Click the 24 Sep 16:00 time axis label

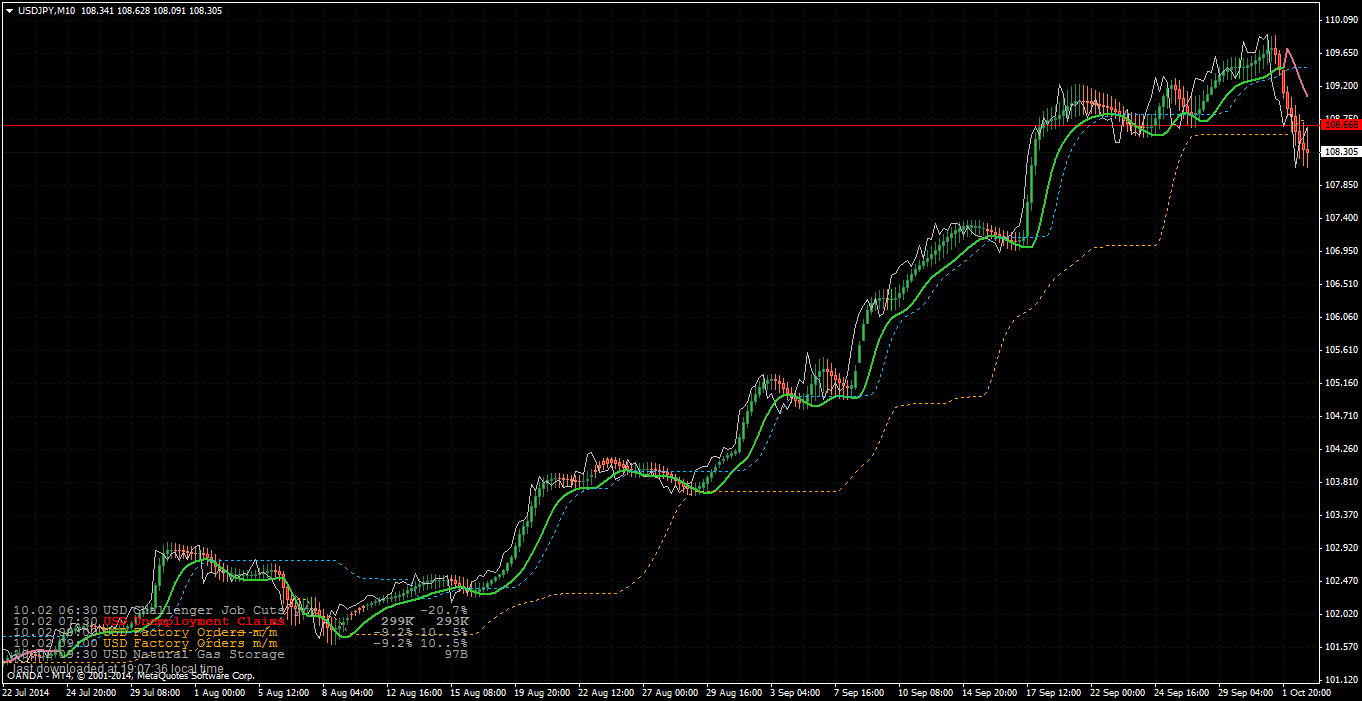1183,692
